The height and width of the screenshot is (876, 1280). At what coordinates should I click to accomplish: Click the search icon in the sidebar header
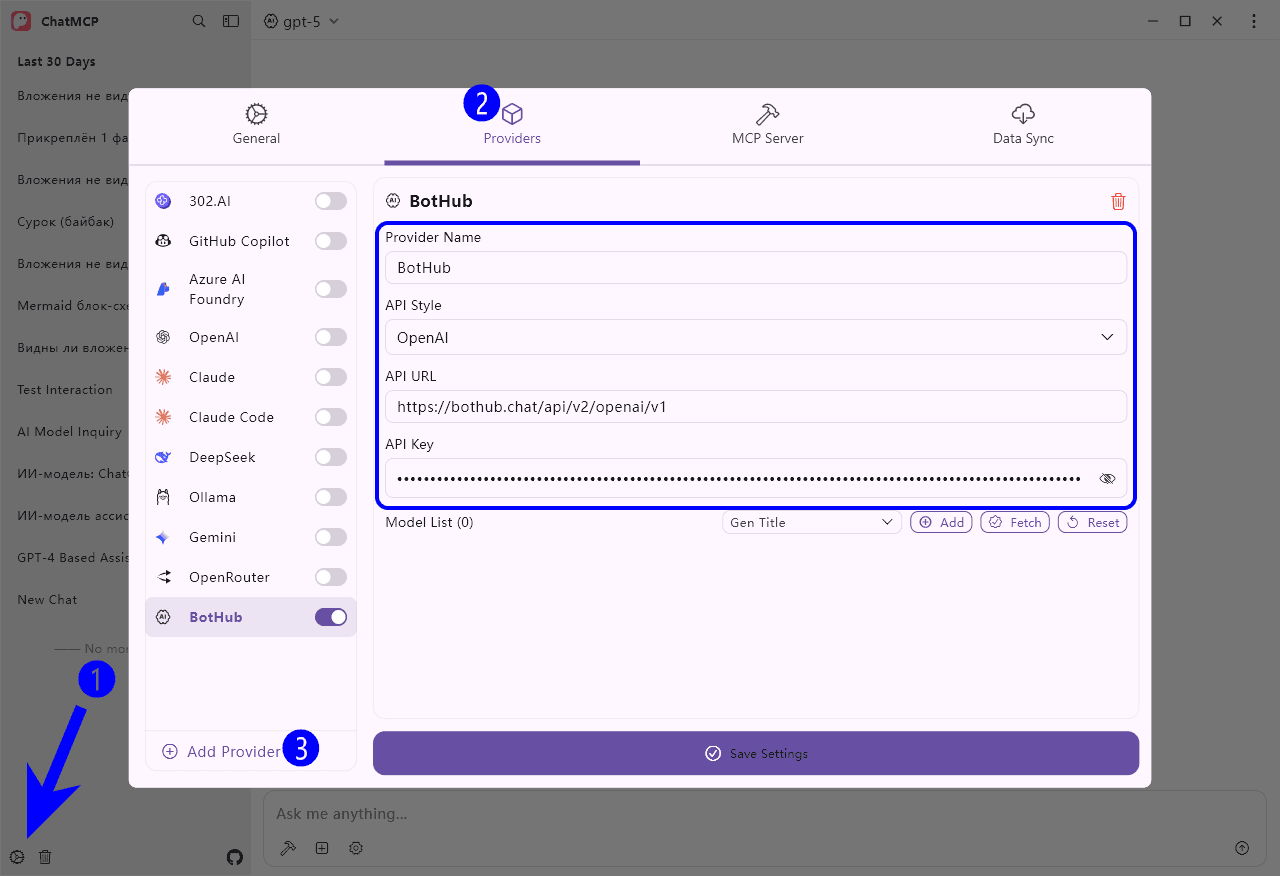point(199,20)
